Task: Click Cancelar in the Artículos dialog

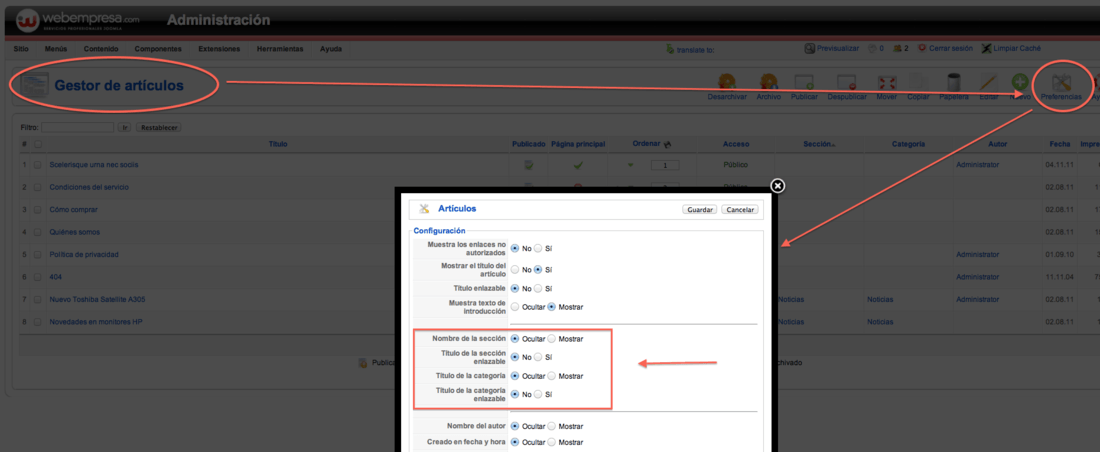Action: point(740,210)
